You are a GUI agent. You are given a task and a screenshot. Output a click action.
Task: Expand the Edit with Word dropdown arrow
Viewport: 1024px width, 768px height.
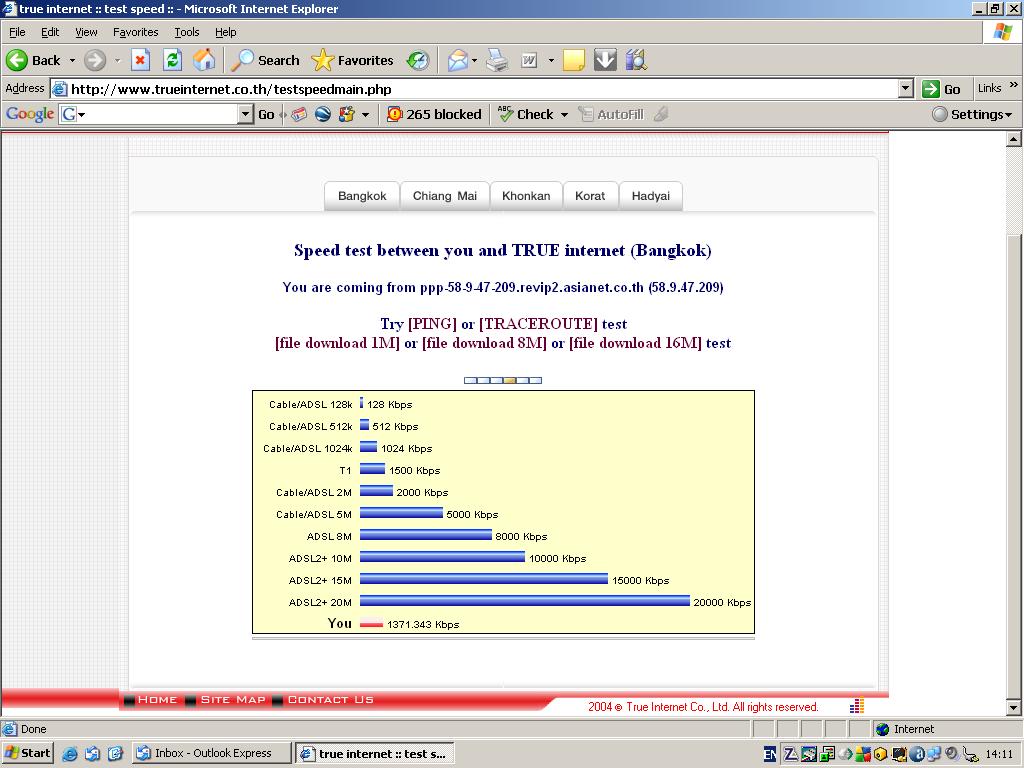551,61
